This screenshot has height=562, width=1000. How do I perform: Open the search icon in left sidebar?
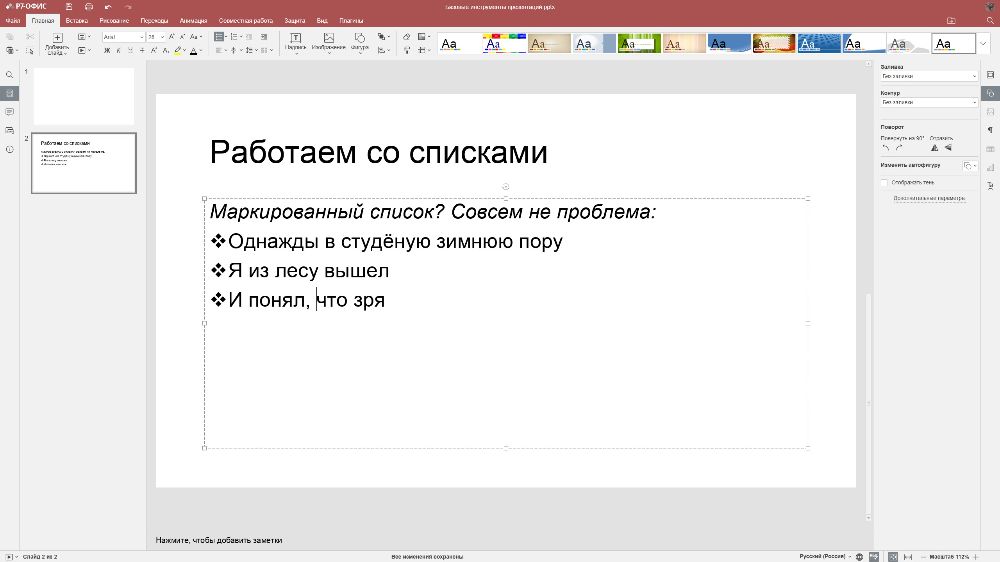9,75
